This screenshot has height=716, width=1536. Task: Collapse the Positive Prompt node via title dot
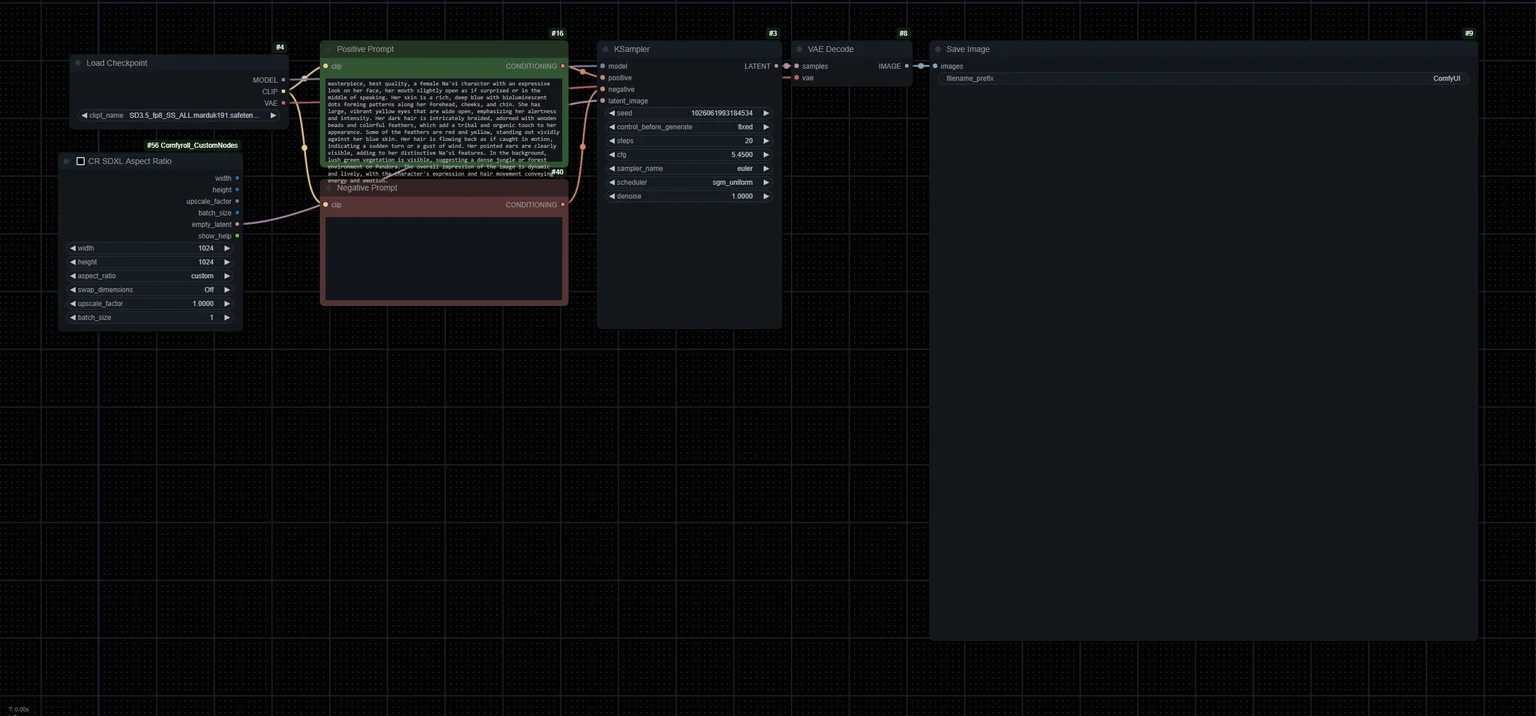(328, 49)
